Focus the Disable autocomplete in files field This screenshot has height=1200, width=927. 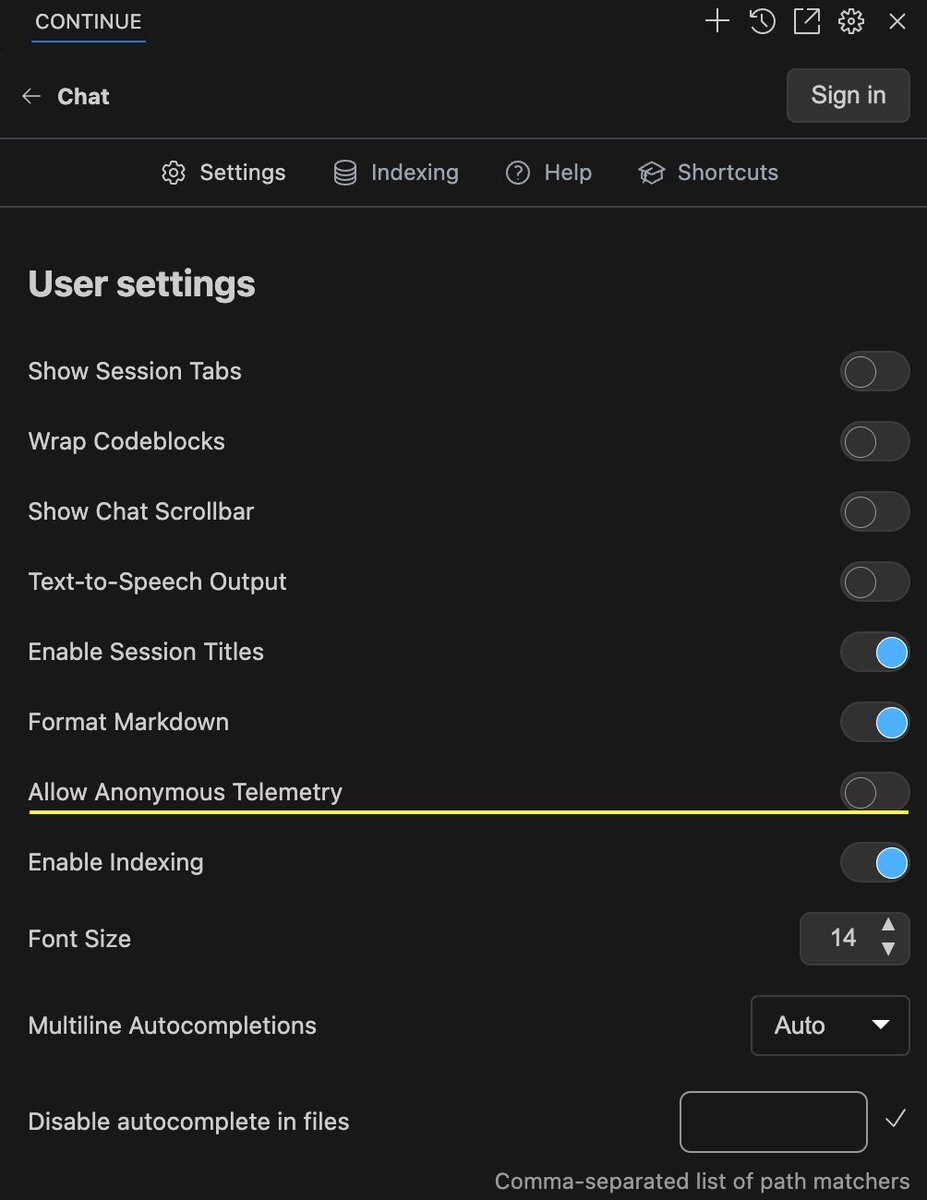click(x=773, y=1122)
